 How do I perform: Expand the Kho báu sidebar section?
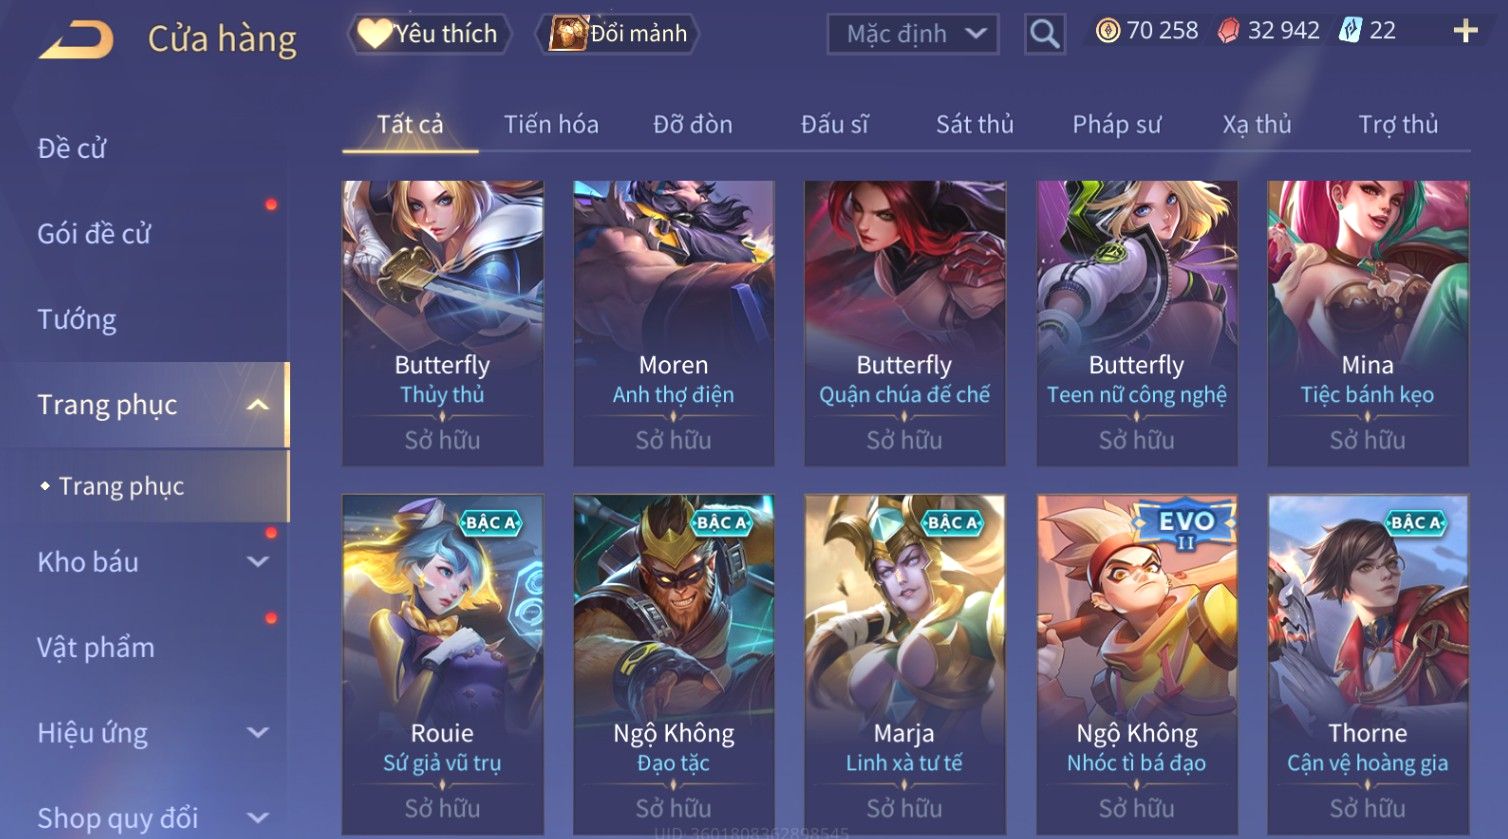[x=257, y=562]
